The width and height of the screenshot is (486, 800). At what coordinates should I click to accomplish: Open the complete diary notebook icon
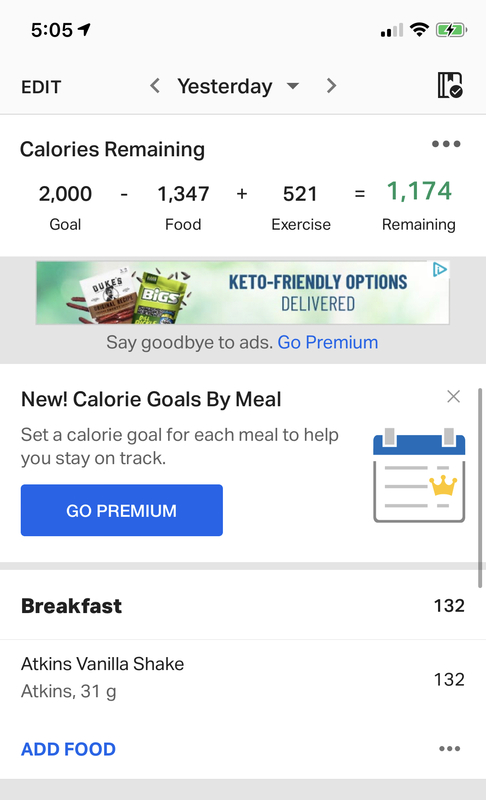(450, 85)
